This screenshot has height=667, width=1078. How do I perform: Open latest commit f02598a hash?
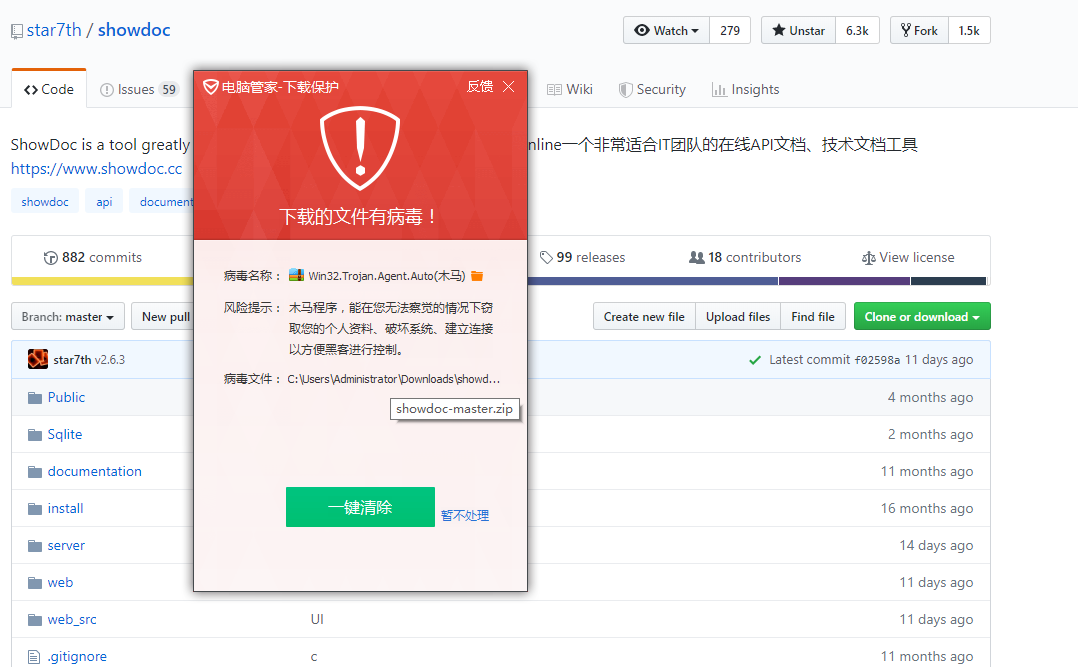coord(877,360)
